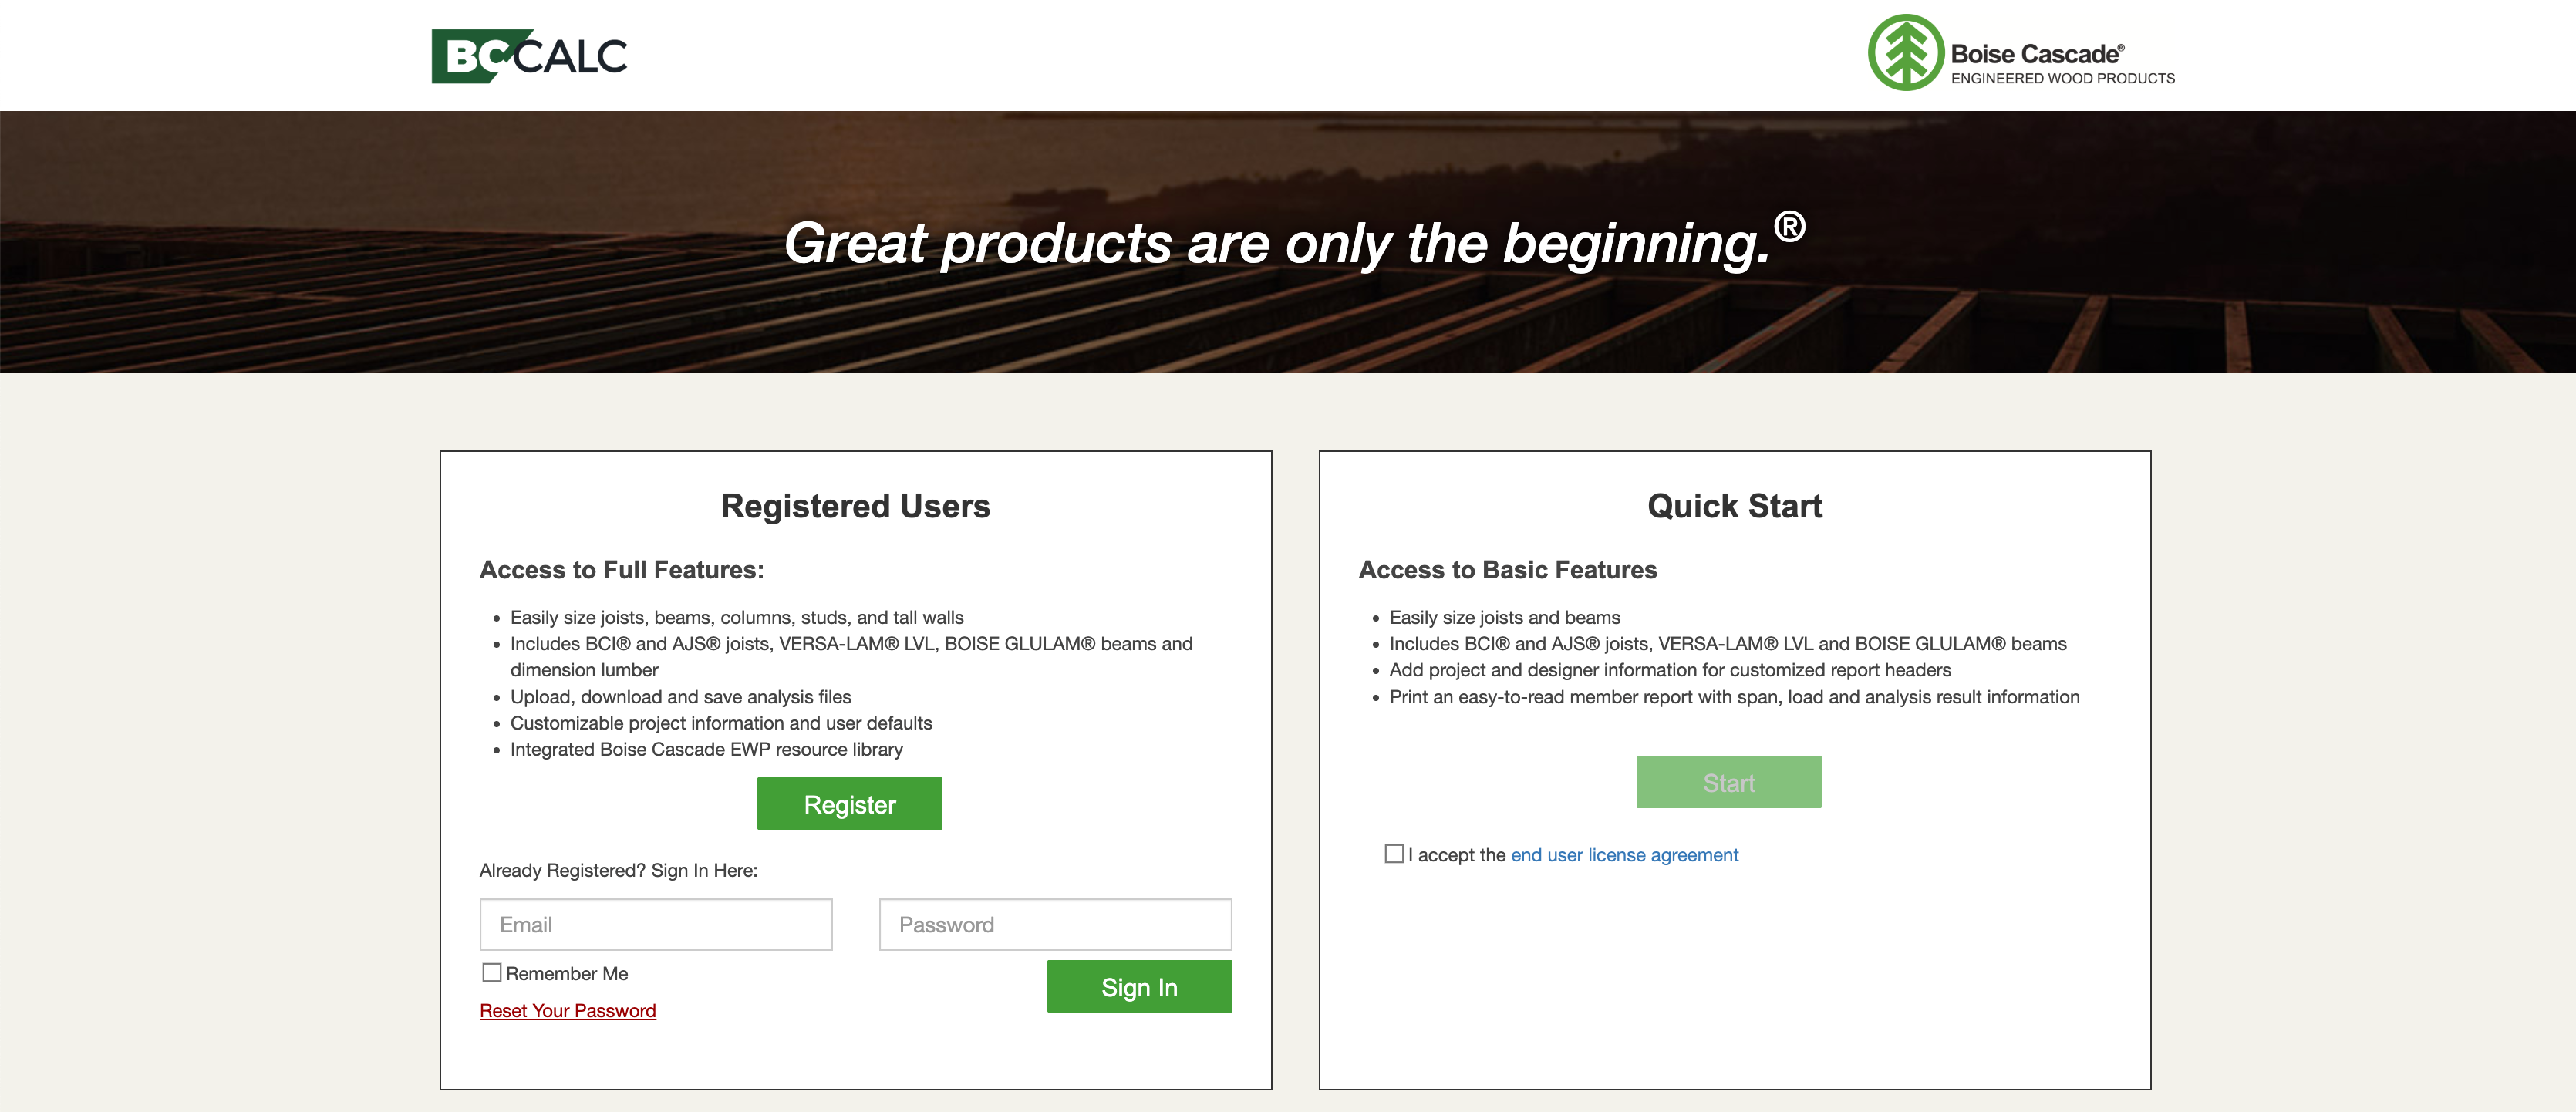Click the hero banner slogan text
The height and width of the screenshot is (1112, 2576).
point(1277,244)
